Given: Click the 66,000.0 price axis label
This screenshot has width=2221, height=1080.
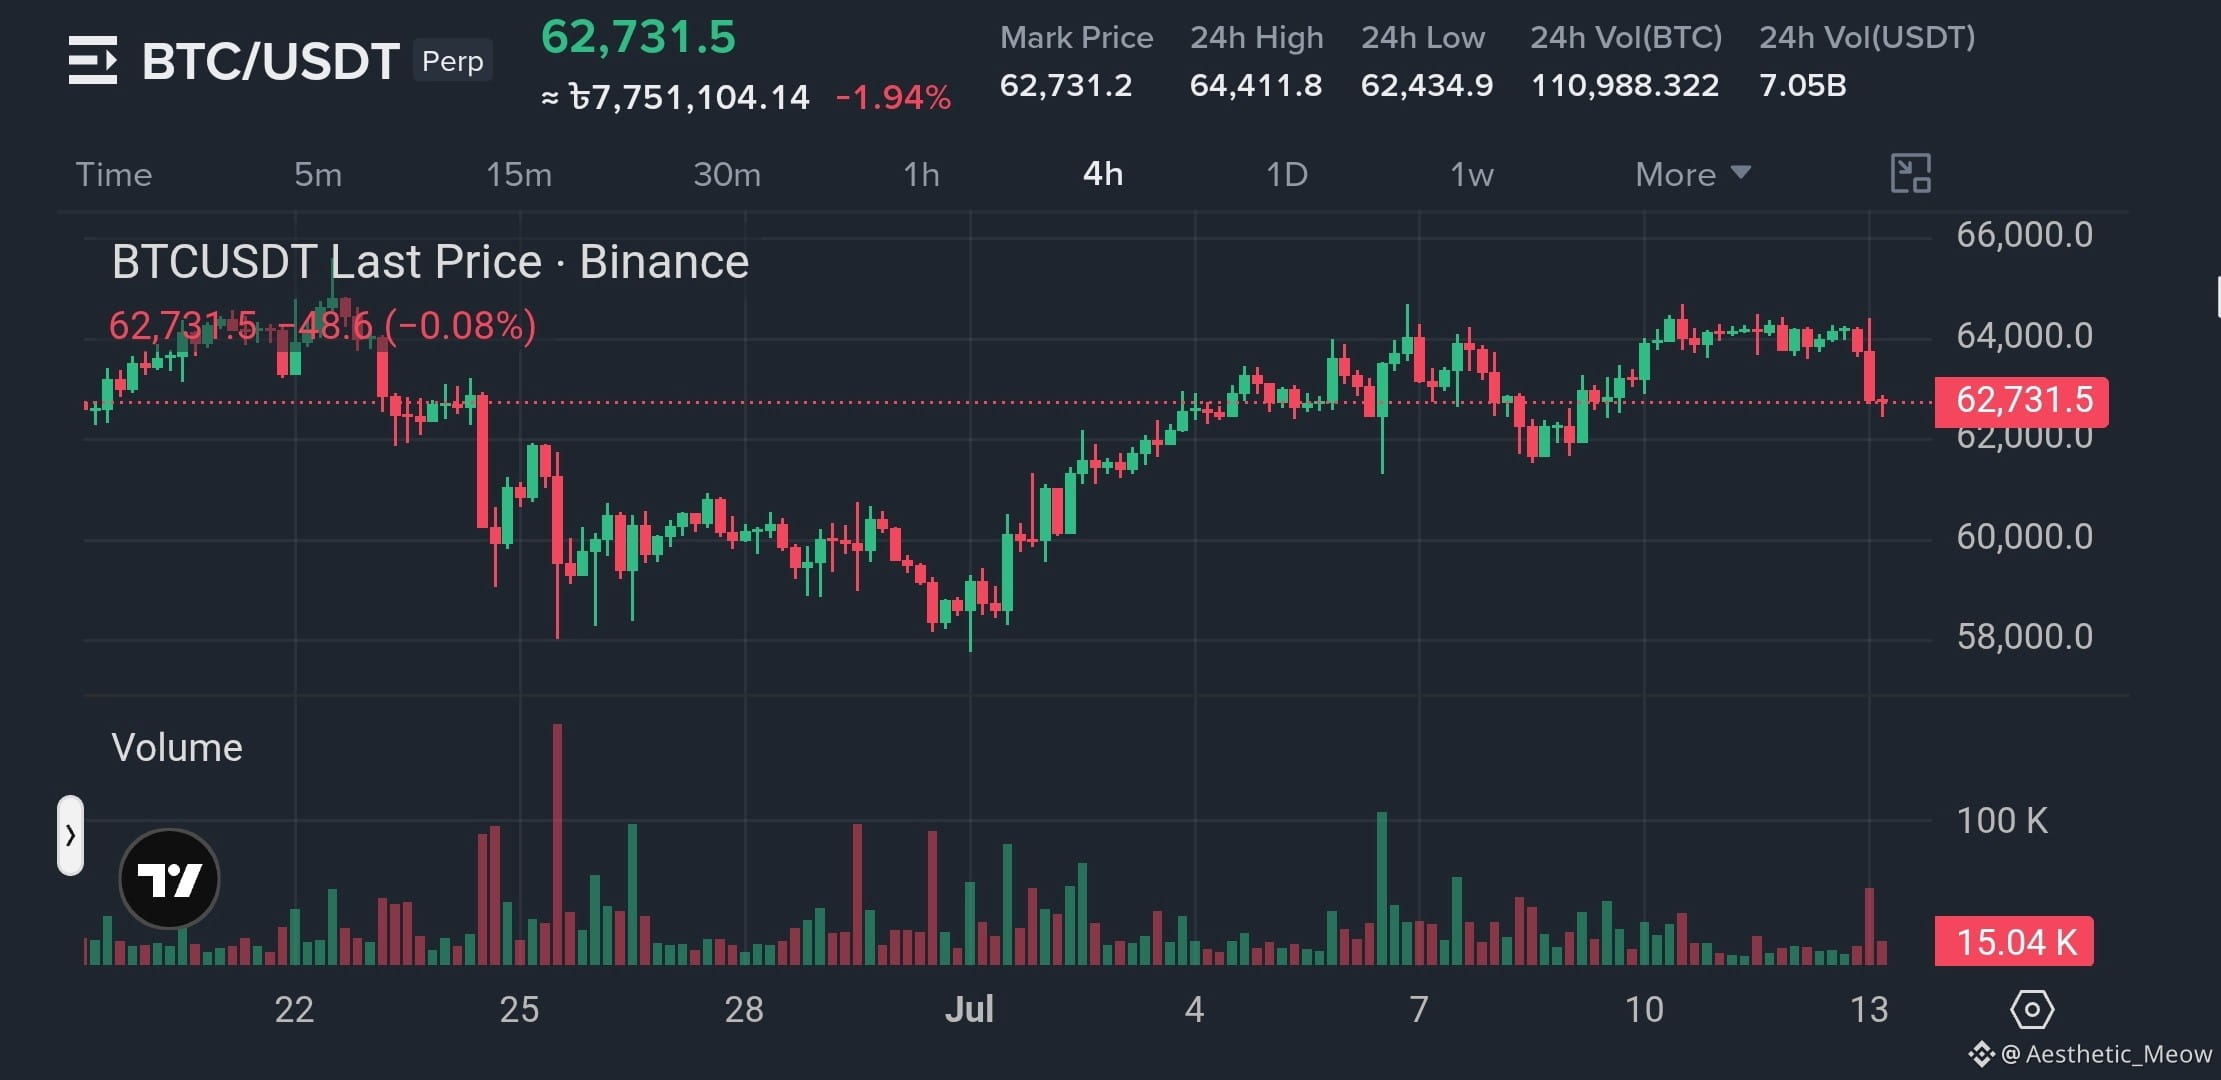Looking at the screenshot, I should [x=2024, y=235].
